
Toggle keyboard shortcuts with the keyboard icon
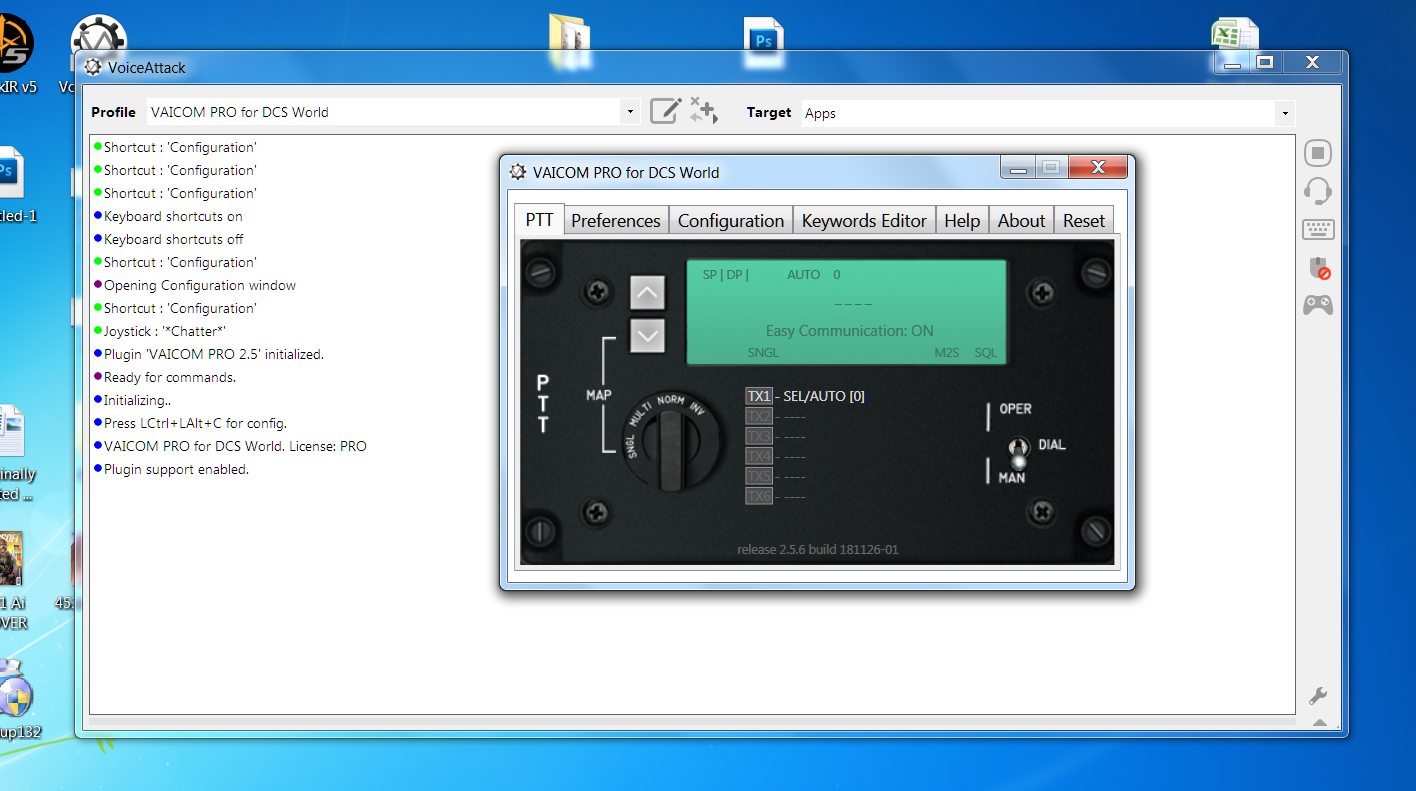tap(1318, 229)
